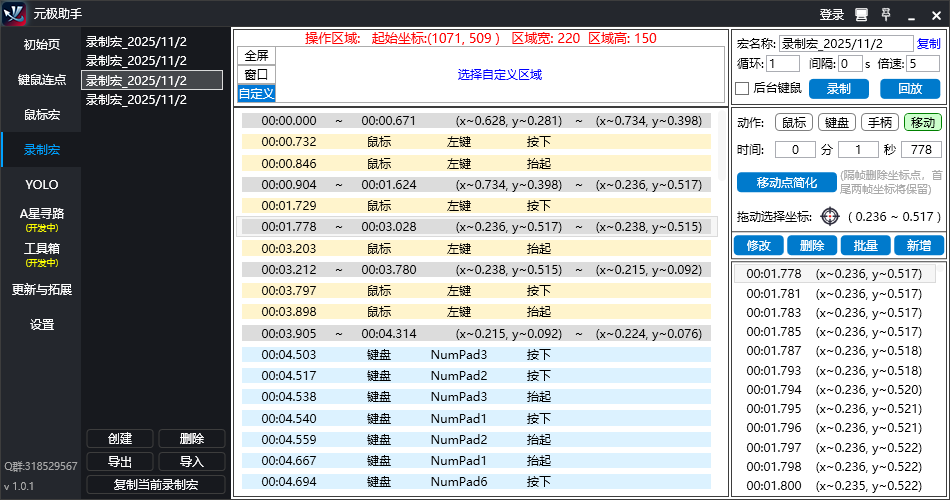Click 复制当前录制宏 button
950x500 pixels.
click(x=156, y=484)
